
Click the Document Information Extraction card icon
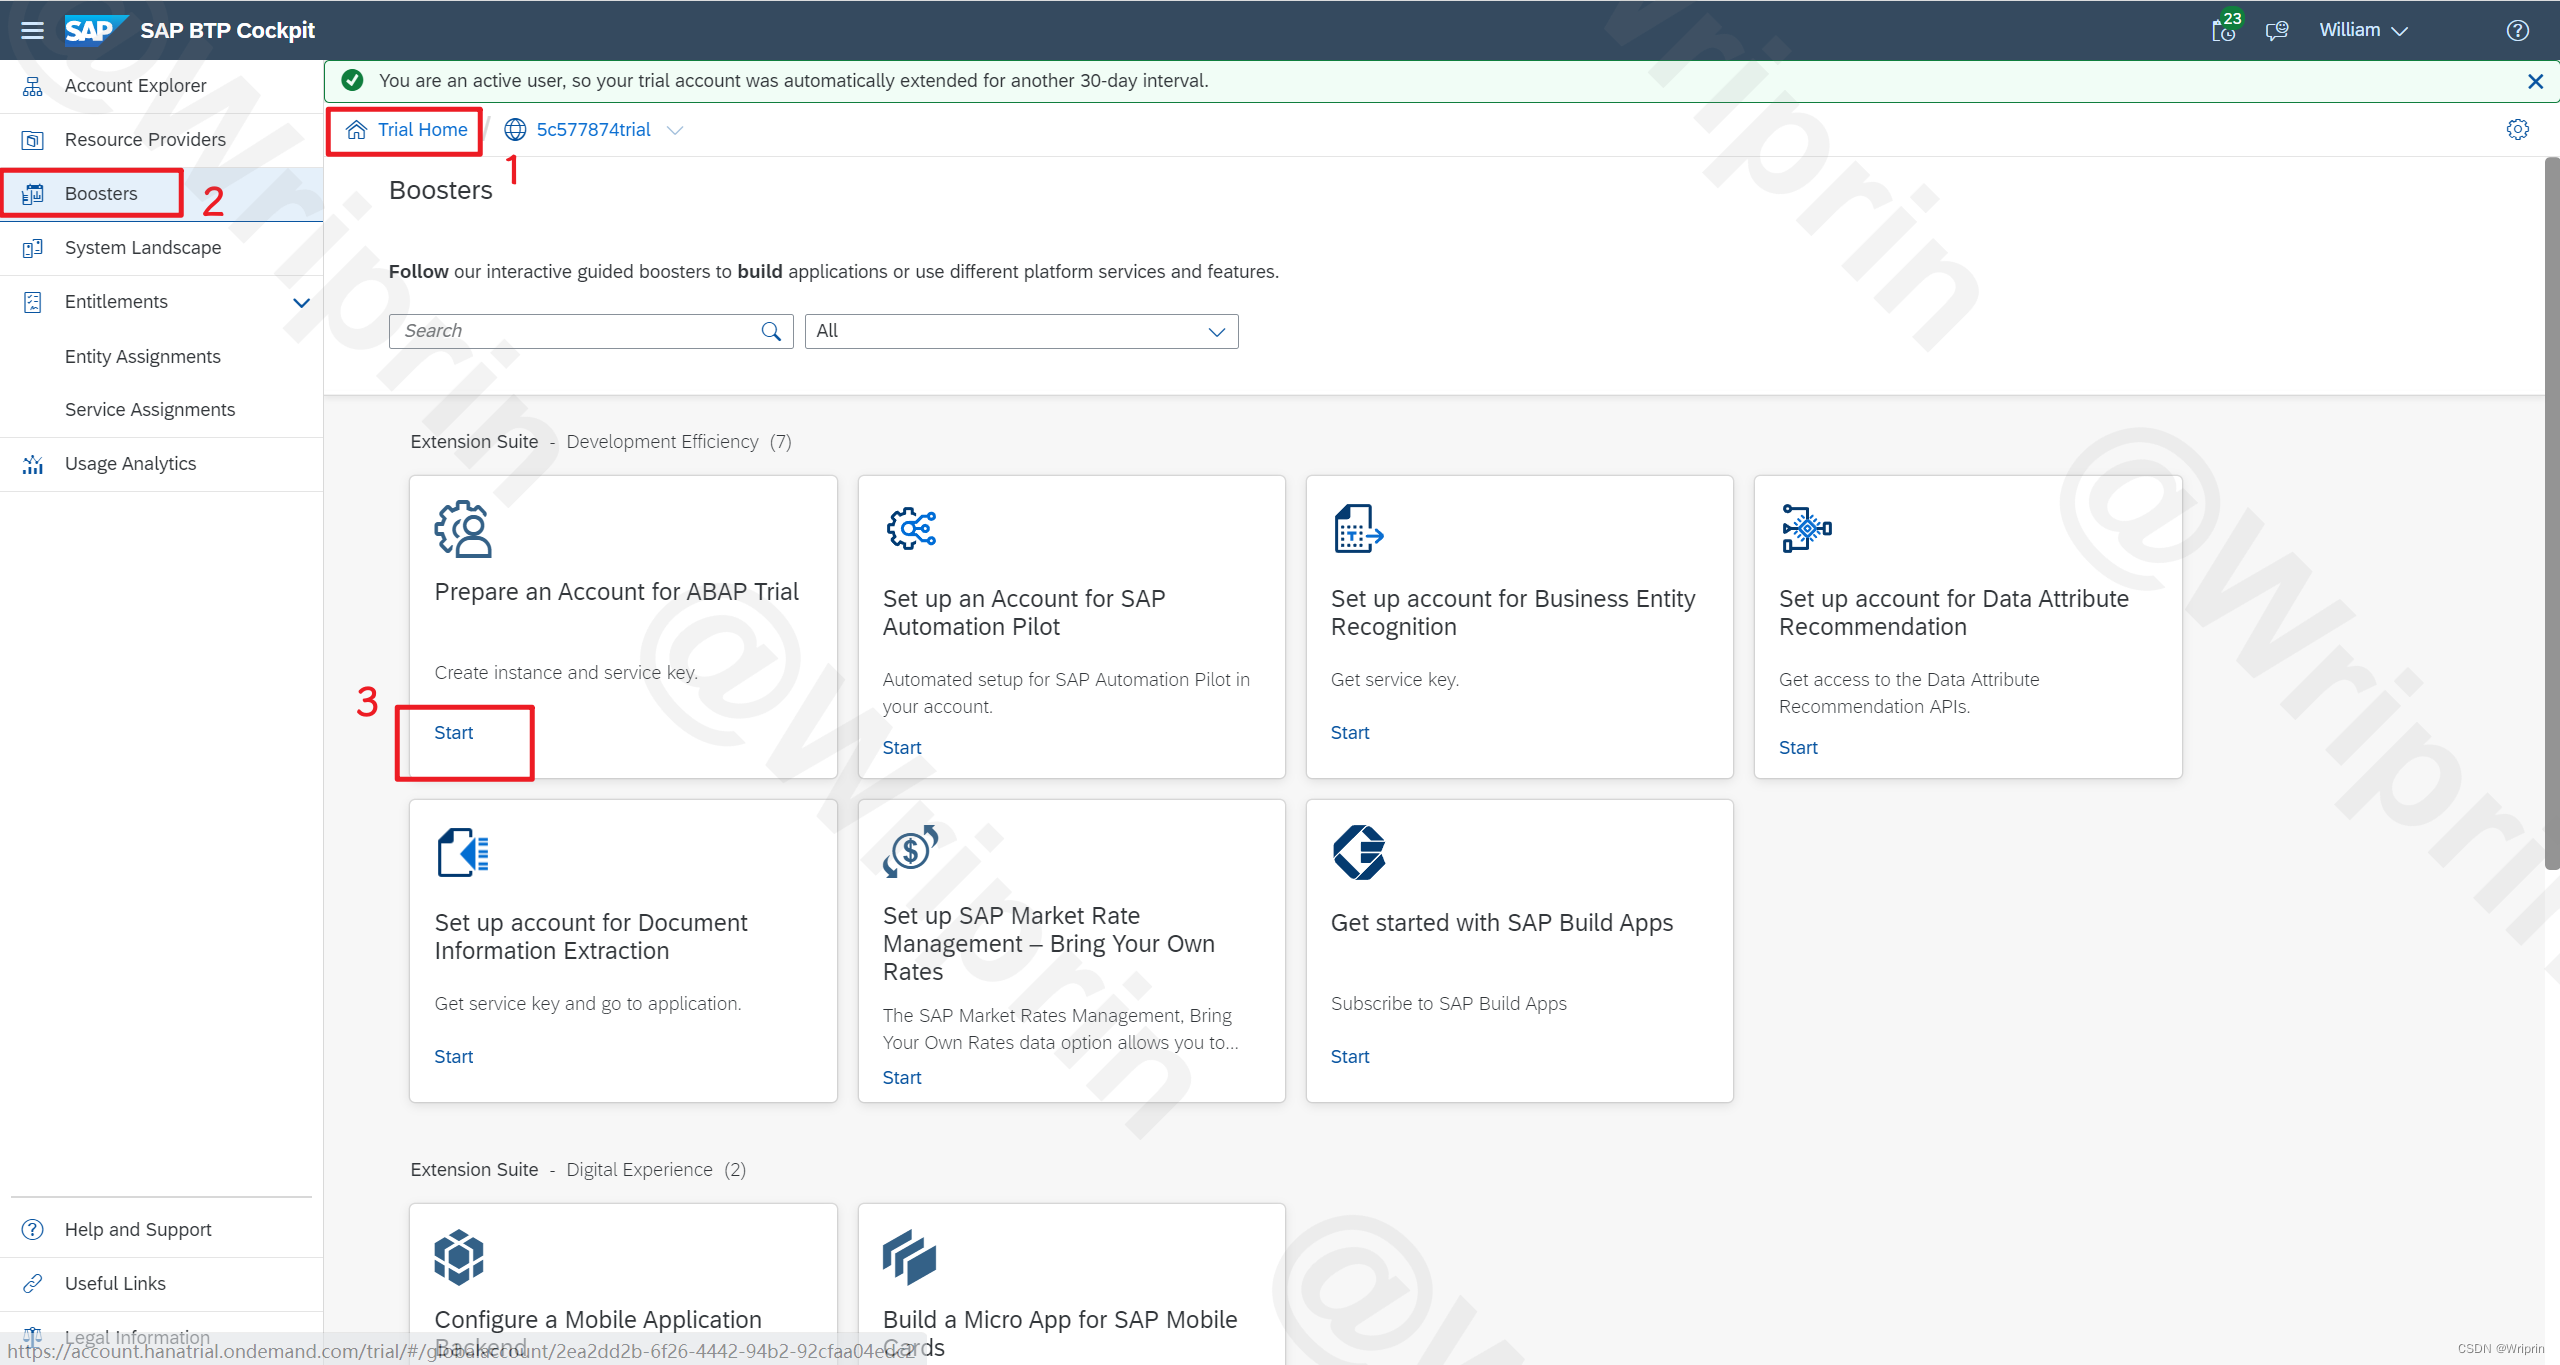coord(463,853)
